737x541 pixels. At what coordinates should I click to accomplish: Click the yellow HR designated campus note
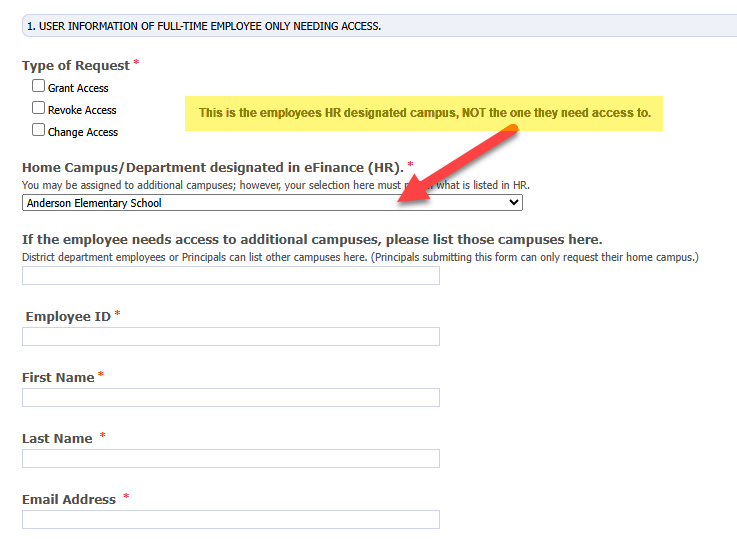(424, 113)
